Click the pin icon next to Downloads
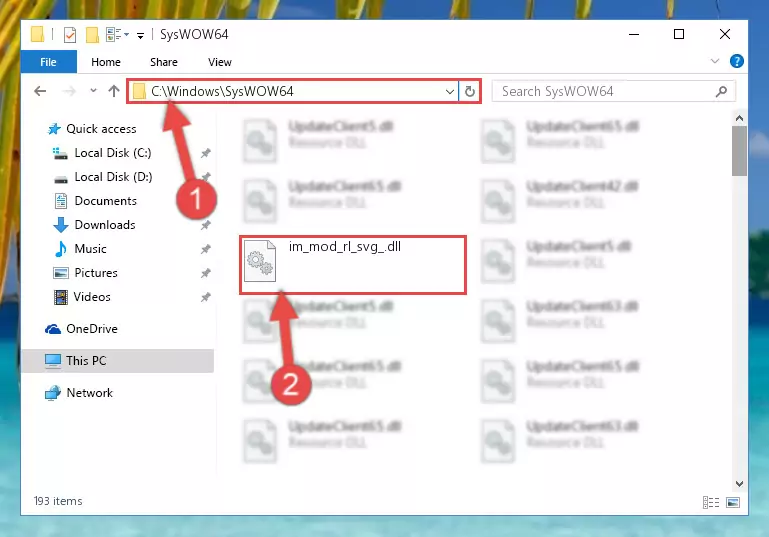This screenshot has width=769, height=537. tap(205, 225)
